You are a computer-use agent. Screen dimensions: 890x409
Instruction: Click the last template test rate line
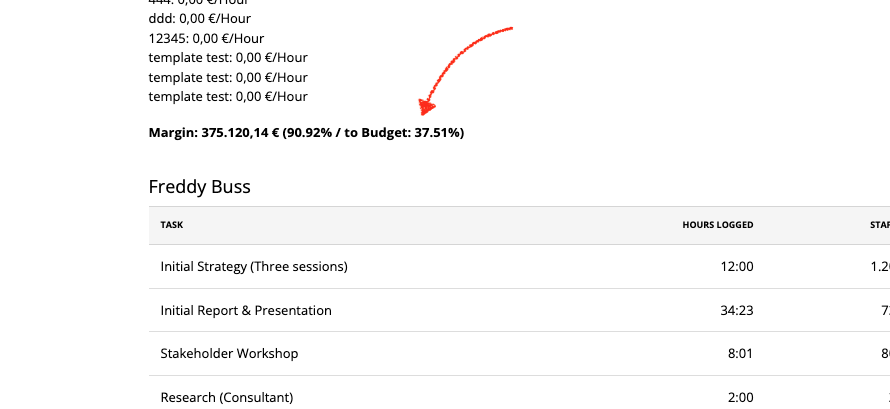tap(228, 96)
